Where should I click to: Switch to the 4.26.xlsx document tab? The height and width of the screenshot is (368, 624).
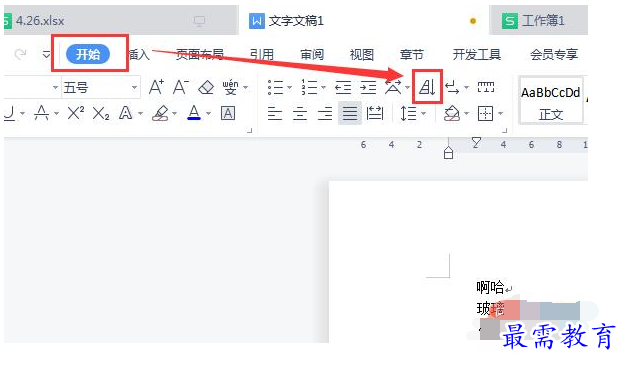coord(119,20)
